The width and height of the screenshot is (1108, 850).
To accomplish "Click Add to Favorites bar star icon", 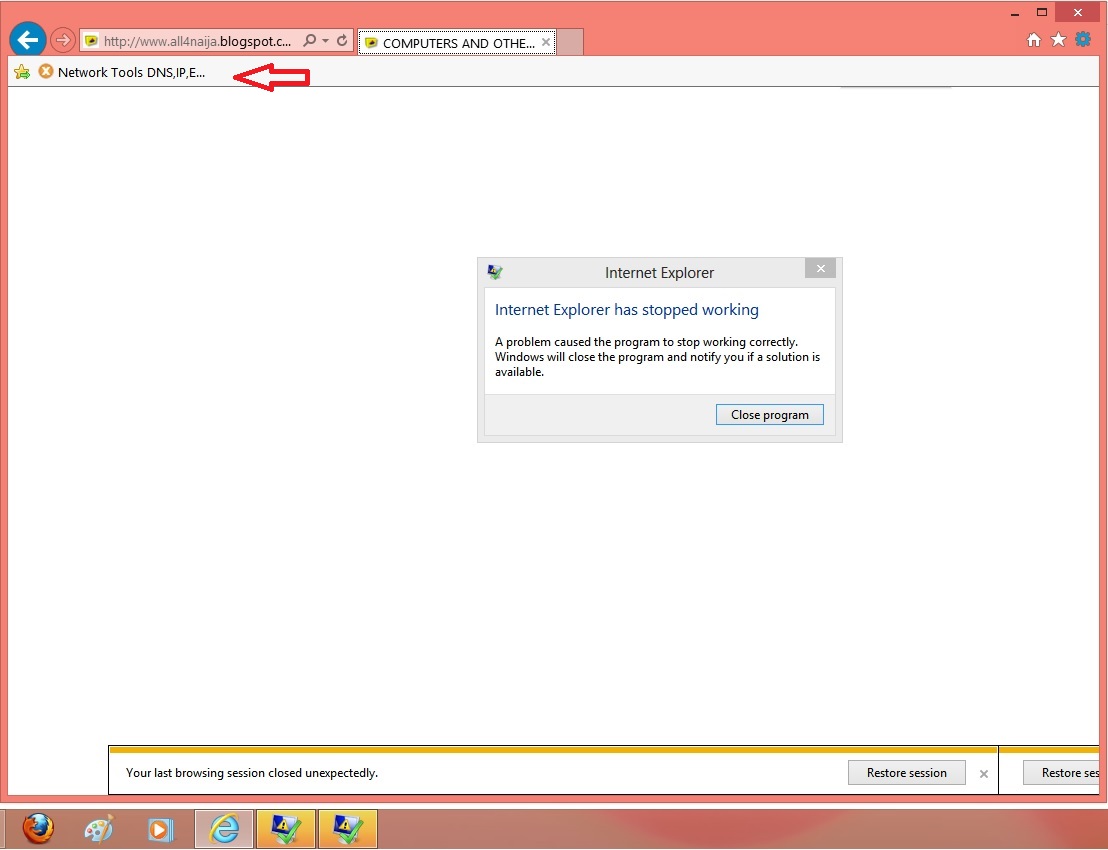I will coord(22,72).
